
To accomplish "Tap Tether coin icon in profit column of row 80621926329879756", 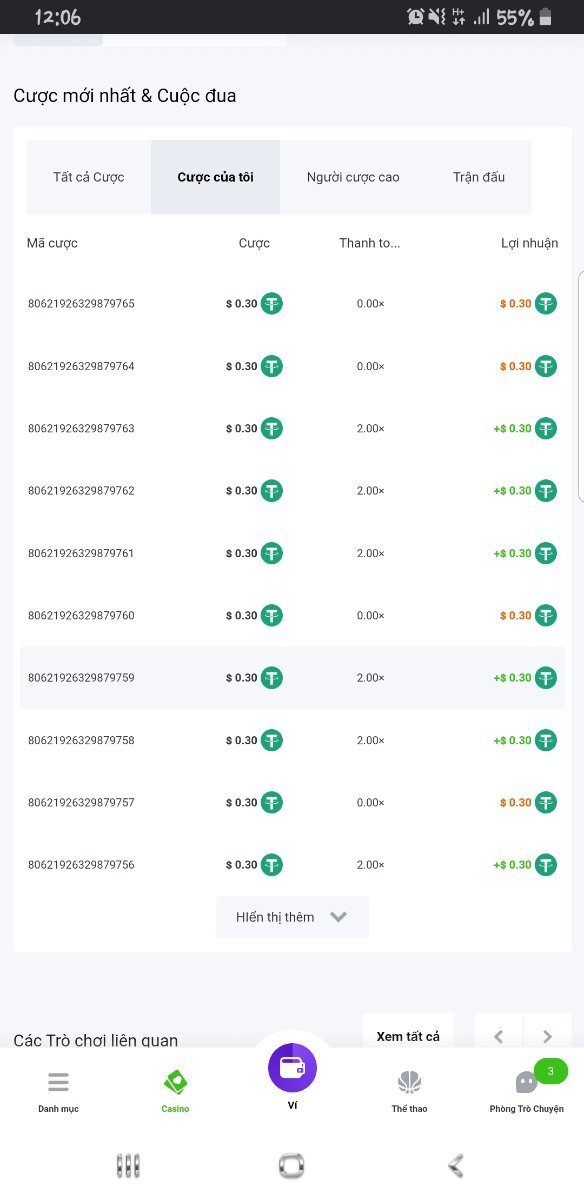I will 545,865.
